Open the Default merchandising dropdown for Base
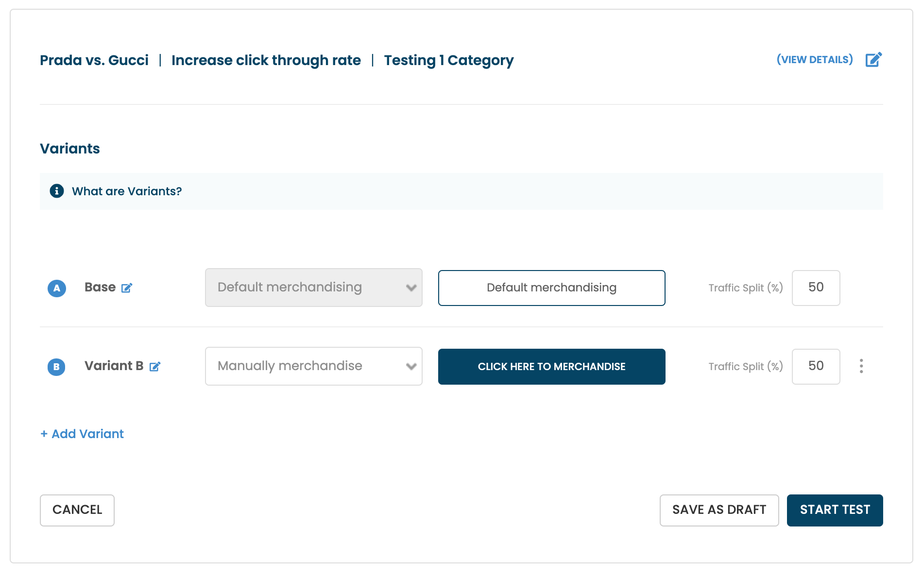This screenshot has height=577, width=923. 314,287
